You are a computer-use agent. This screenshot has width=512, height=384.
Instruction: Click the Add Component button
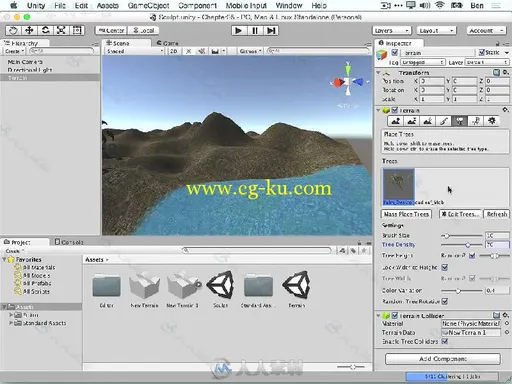tap(443, 359)
